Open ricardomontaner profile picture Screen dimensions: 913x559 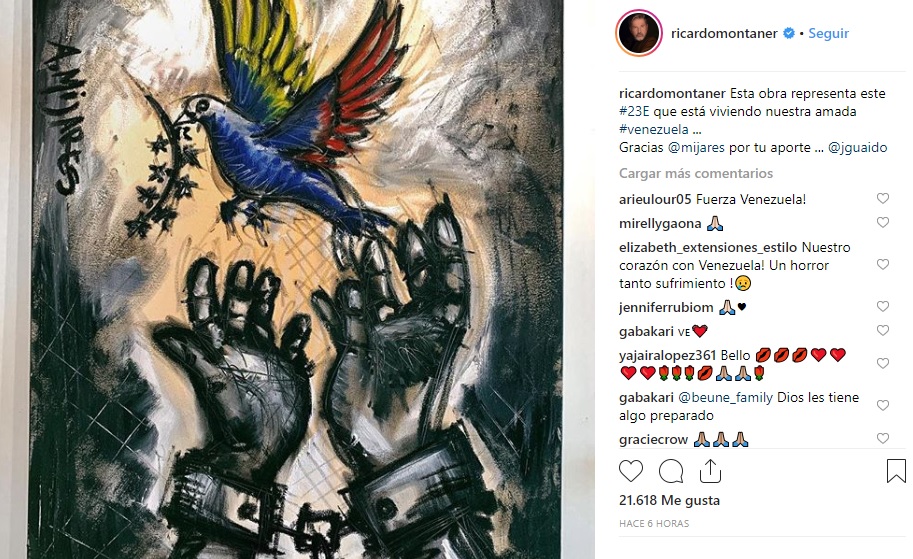[639, 33]
